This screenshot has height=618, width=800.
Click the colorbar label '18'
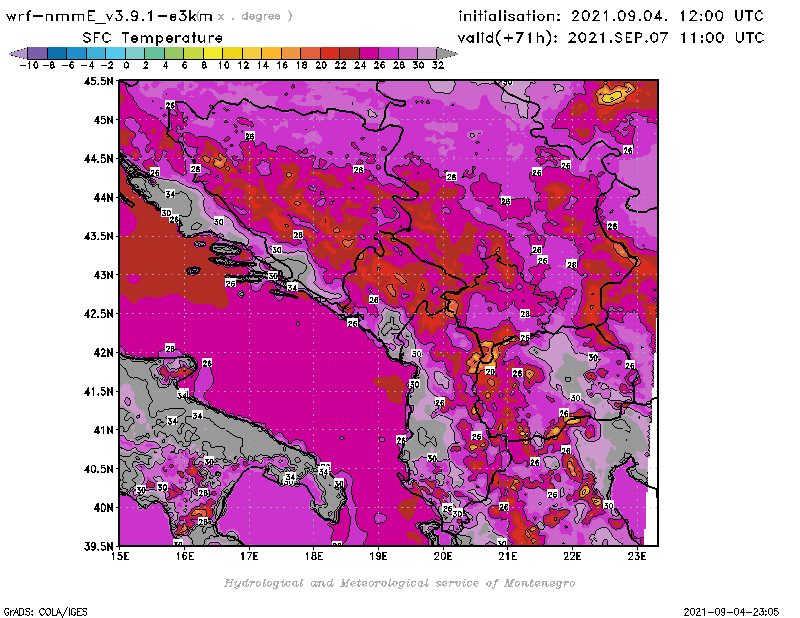(302, 65)
